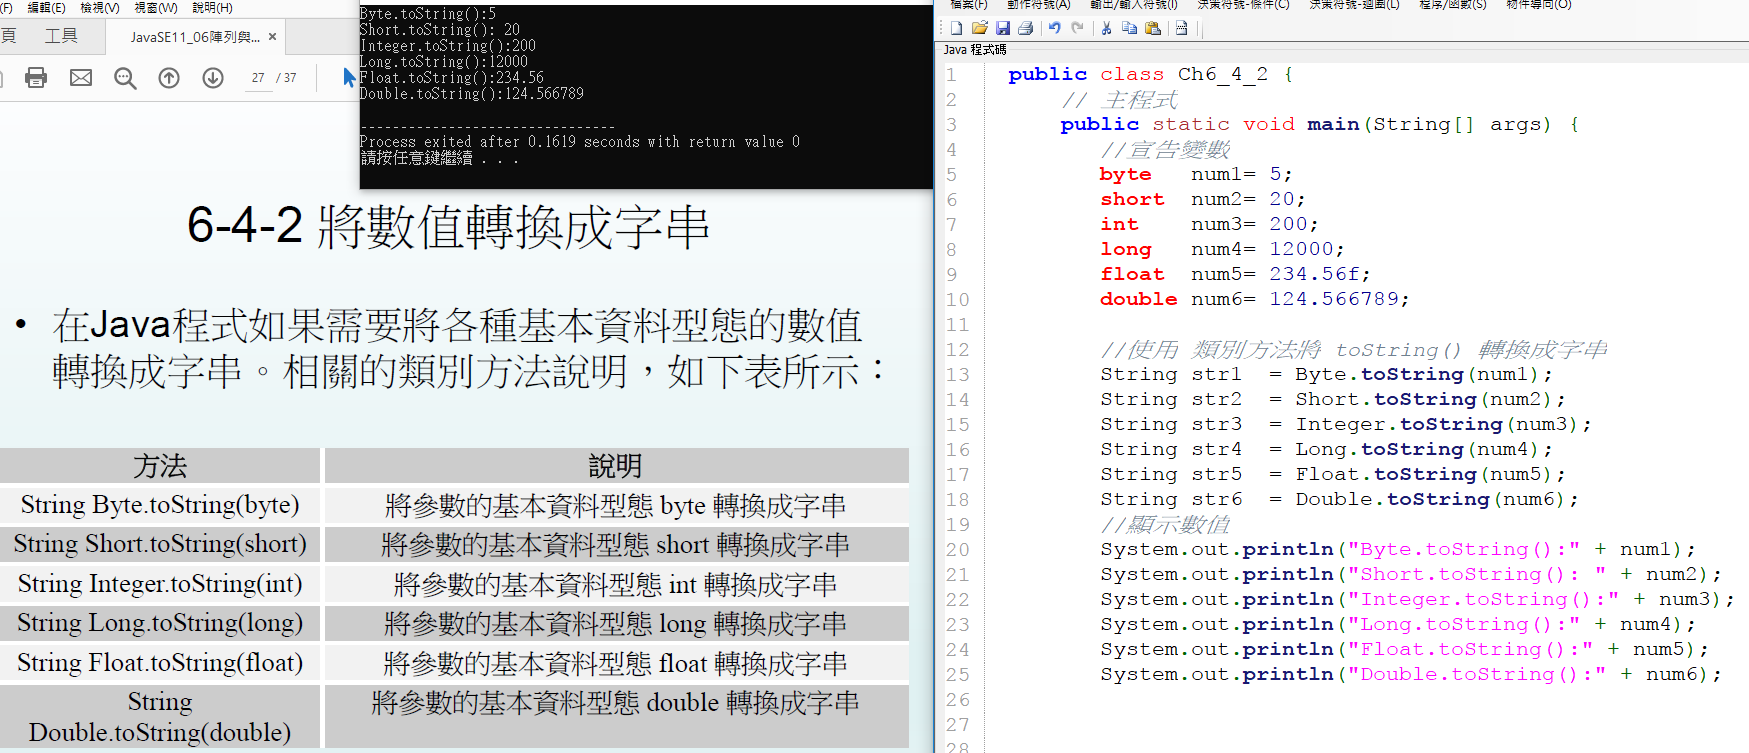Open the find text magnifier tool
Image resolution: width=1749 pixels, height=753 pixels.
(125, 78)
